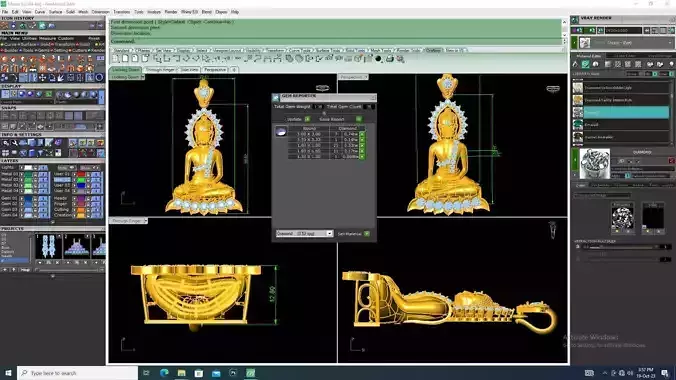Click the round gem icon in Gem Reporter
The image size is (676, 380).
(281, 132)
